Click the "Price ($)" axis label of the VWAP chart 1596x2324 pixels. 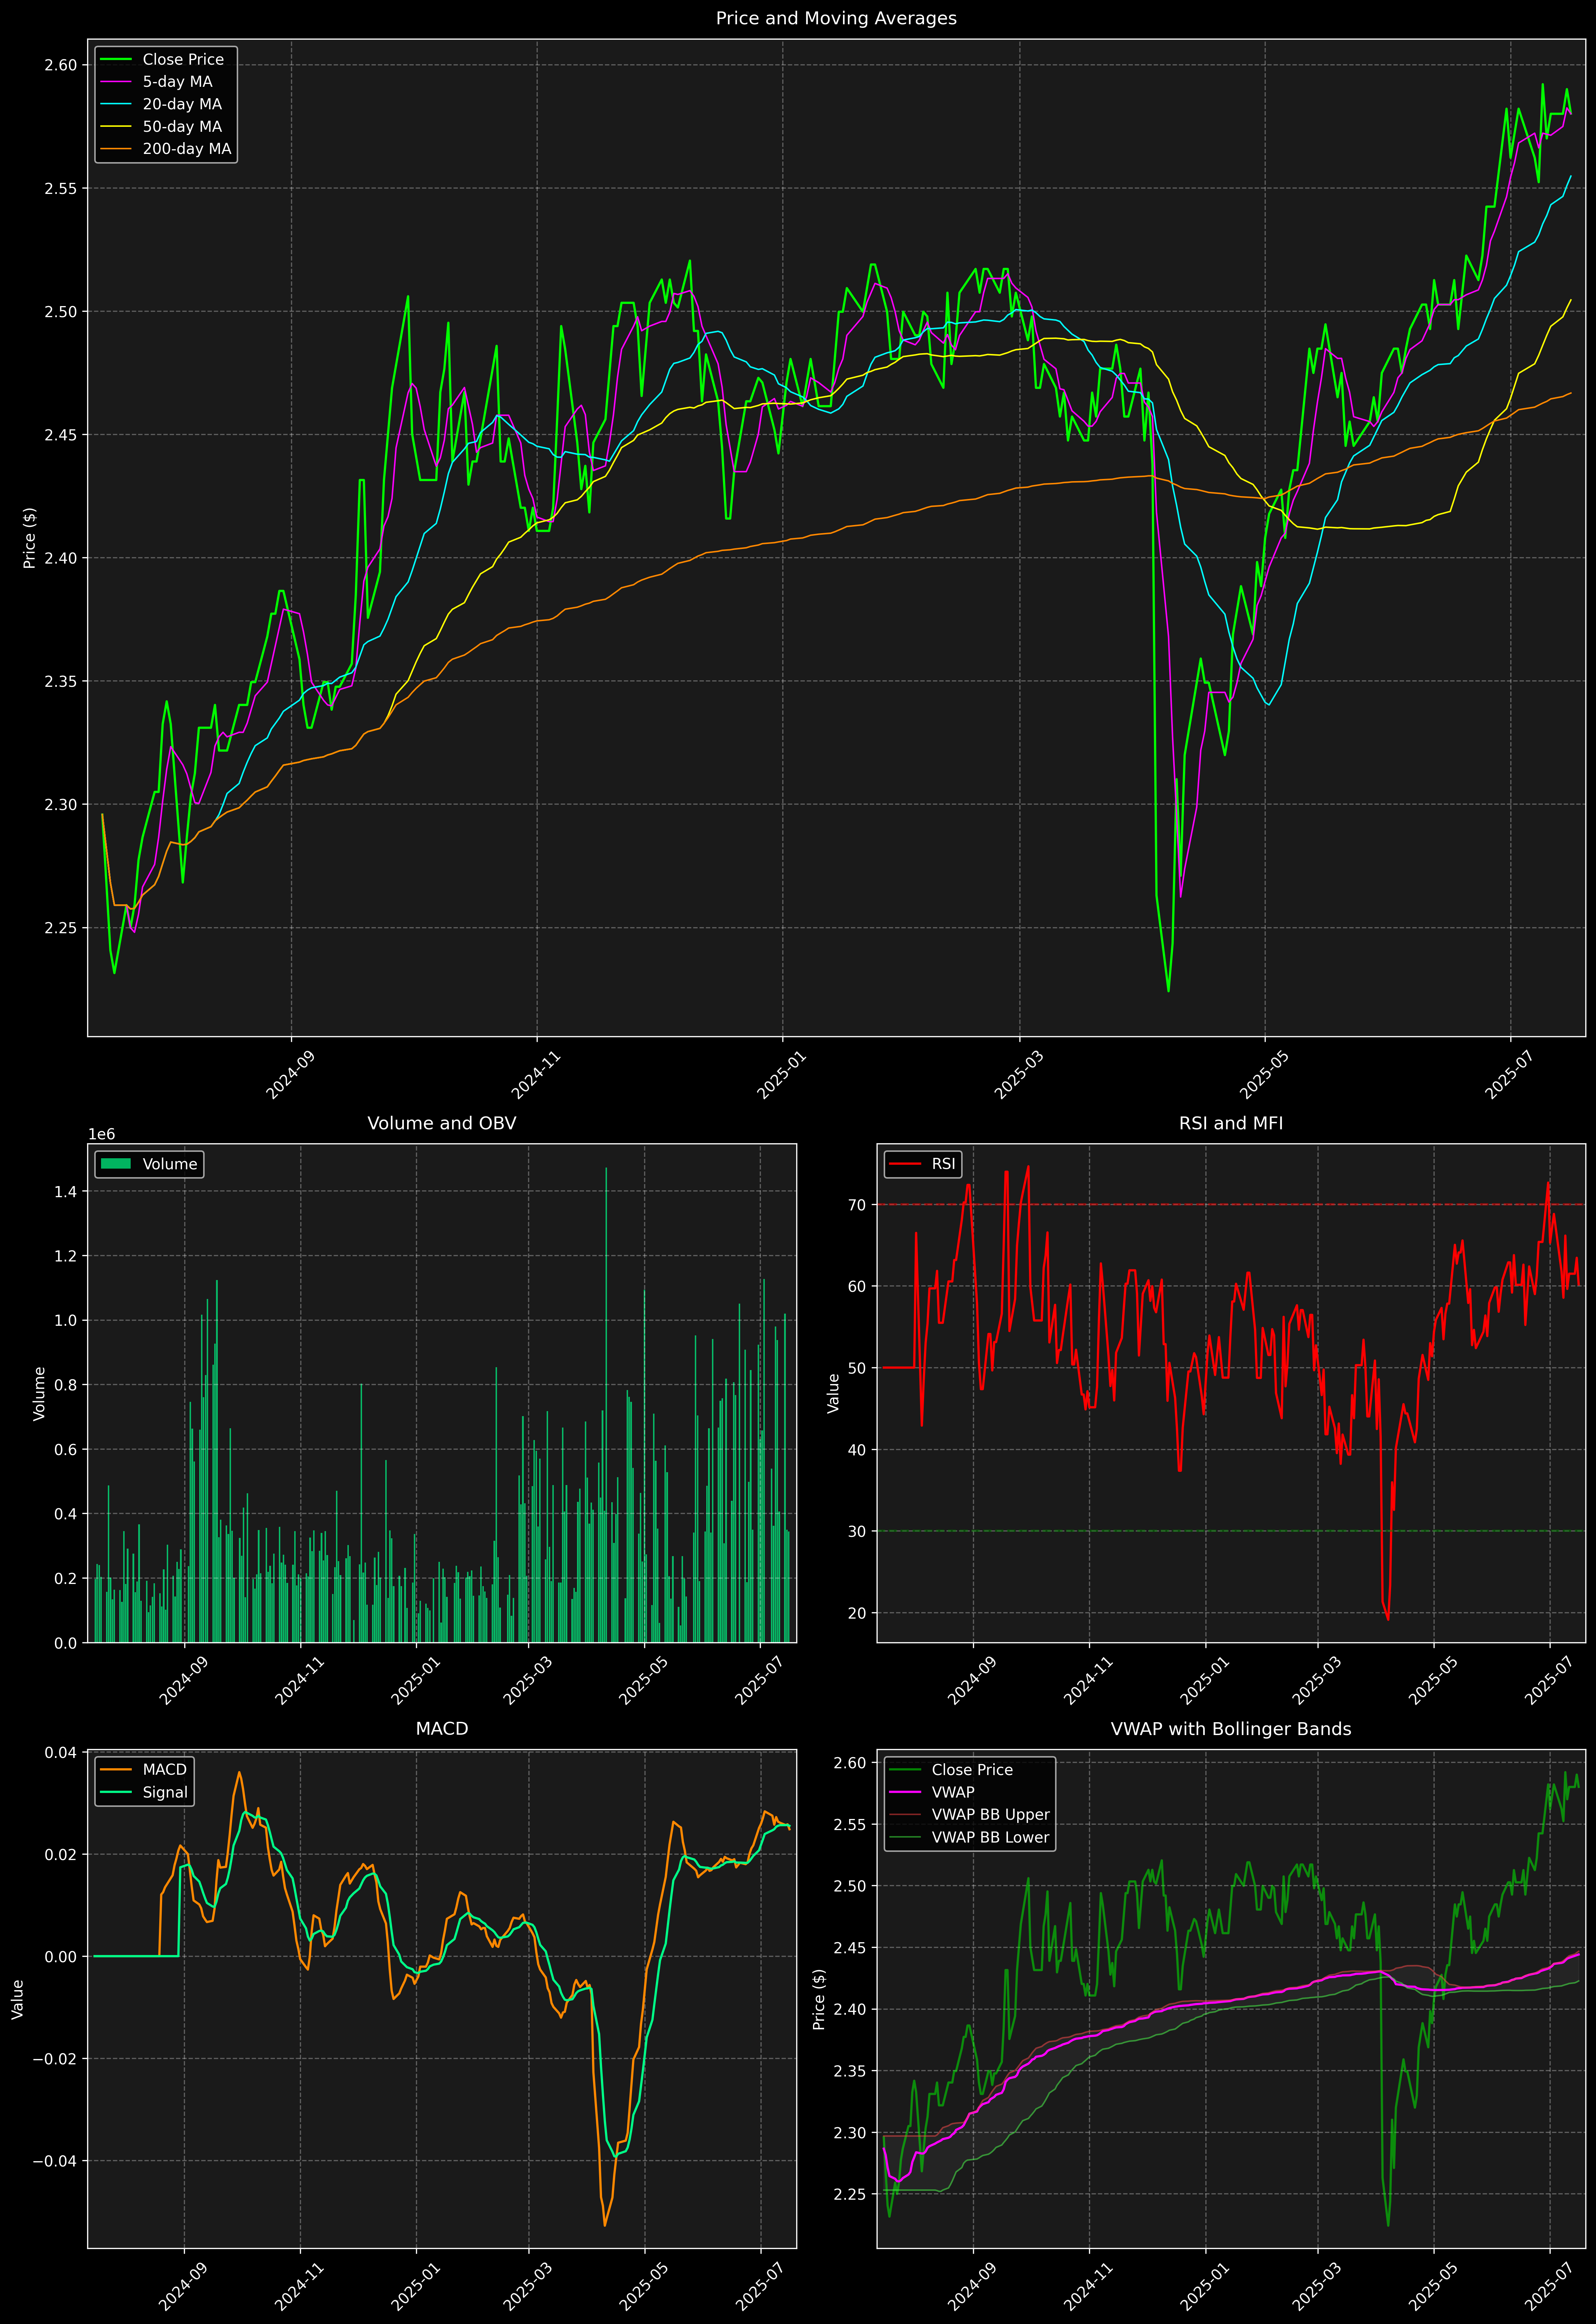coord(819,1999)
